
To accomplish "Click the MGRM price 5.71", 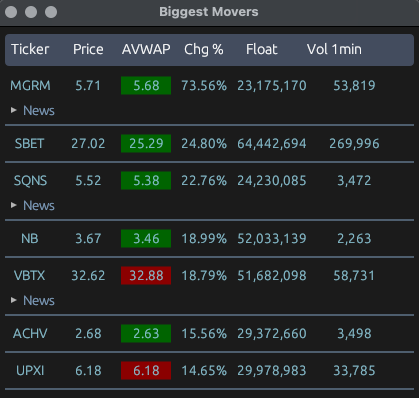I will pos(88,86).
